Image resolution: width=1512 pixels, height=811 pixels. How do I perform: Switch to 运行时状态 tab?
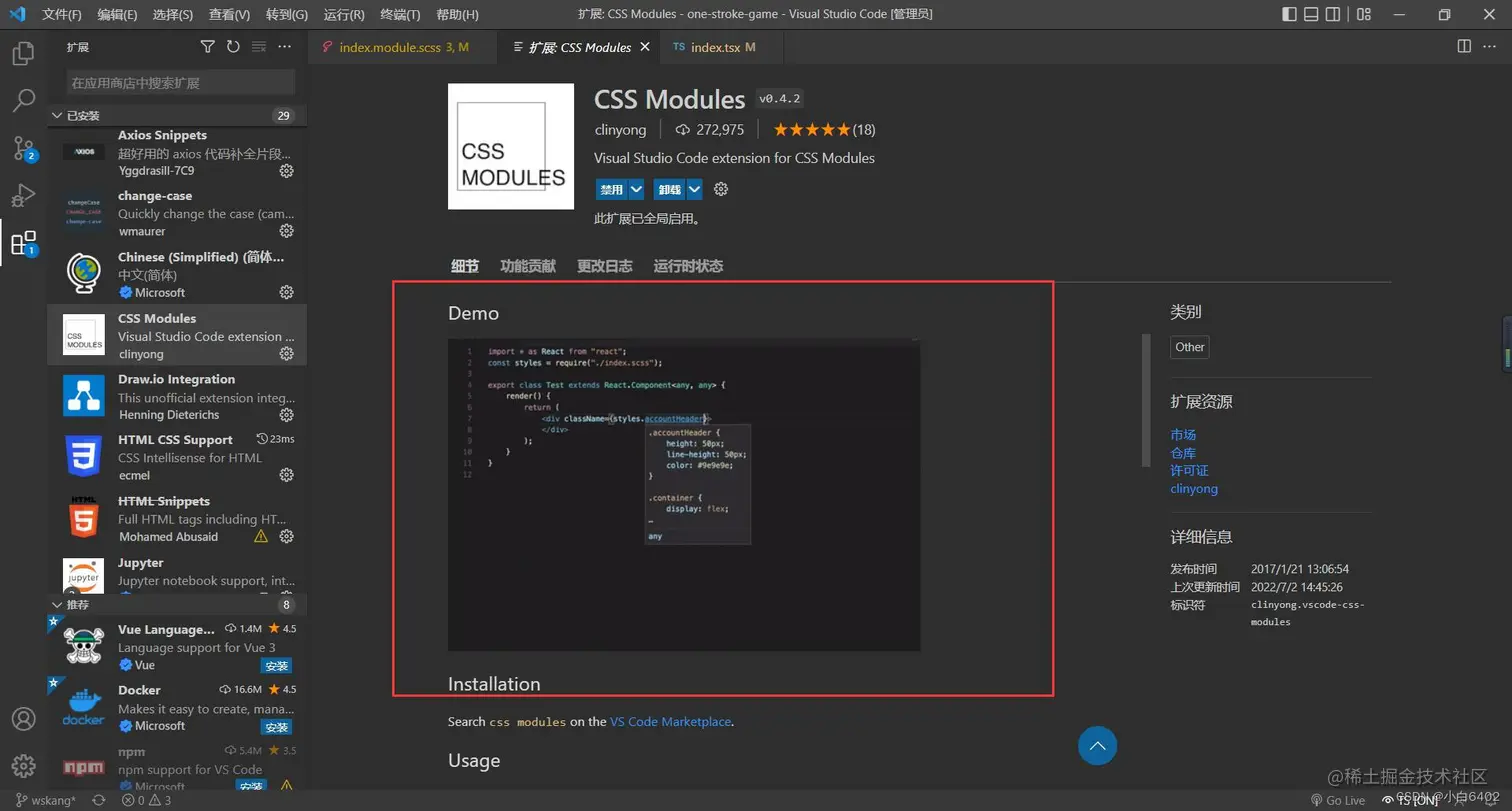pos(688,266)
